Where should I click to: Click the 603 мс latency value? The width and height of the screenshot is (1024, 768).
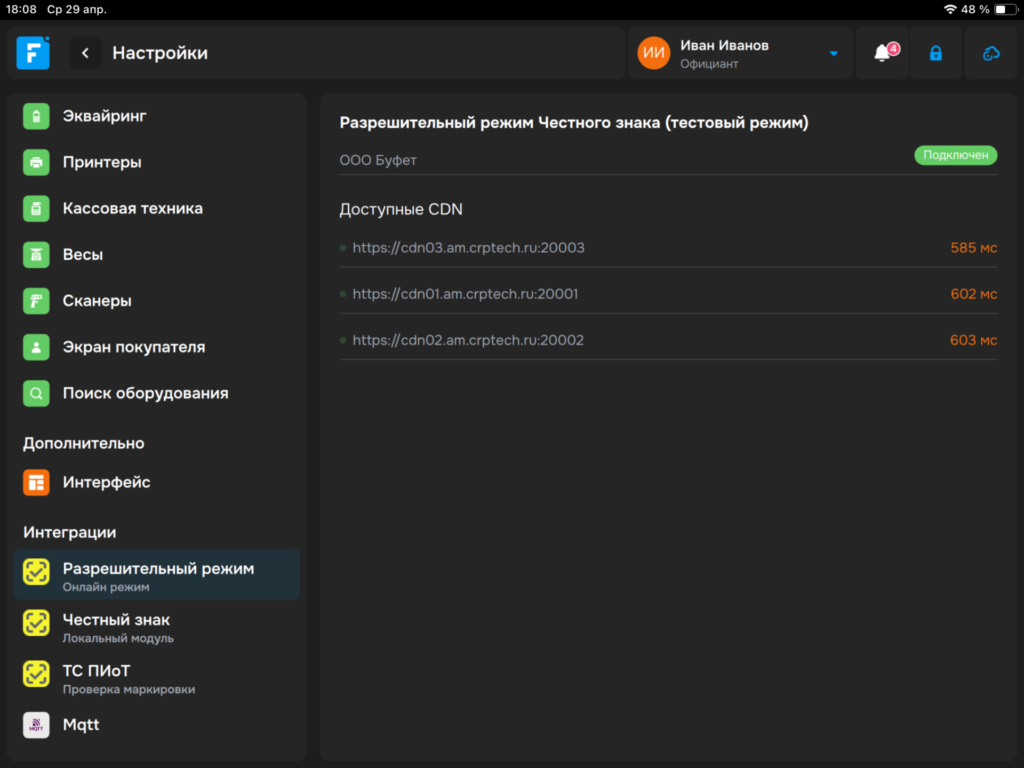pos(974,341)
